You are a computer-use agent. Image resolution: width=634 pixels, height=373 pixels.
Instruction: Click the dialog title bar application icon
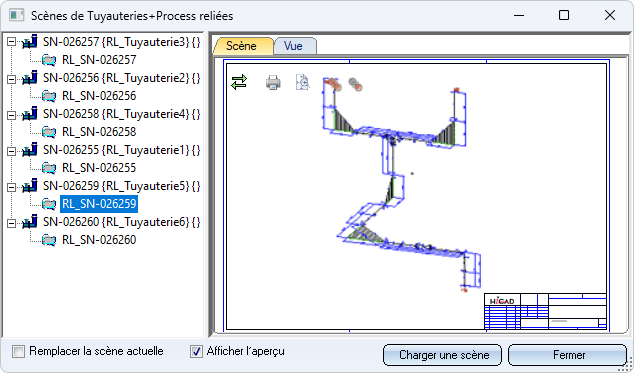pyautogui.click(x=17, y=15)
